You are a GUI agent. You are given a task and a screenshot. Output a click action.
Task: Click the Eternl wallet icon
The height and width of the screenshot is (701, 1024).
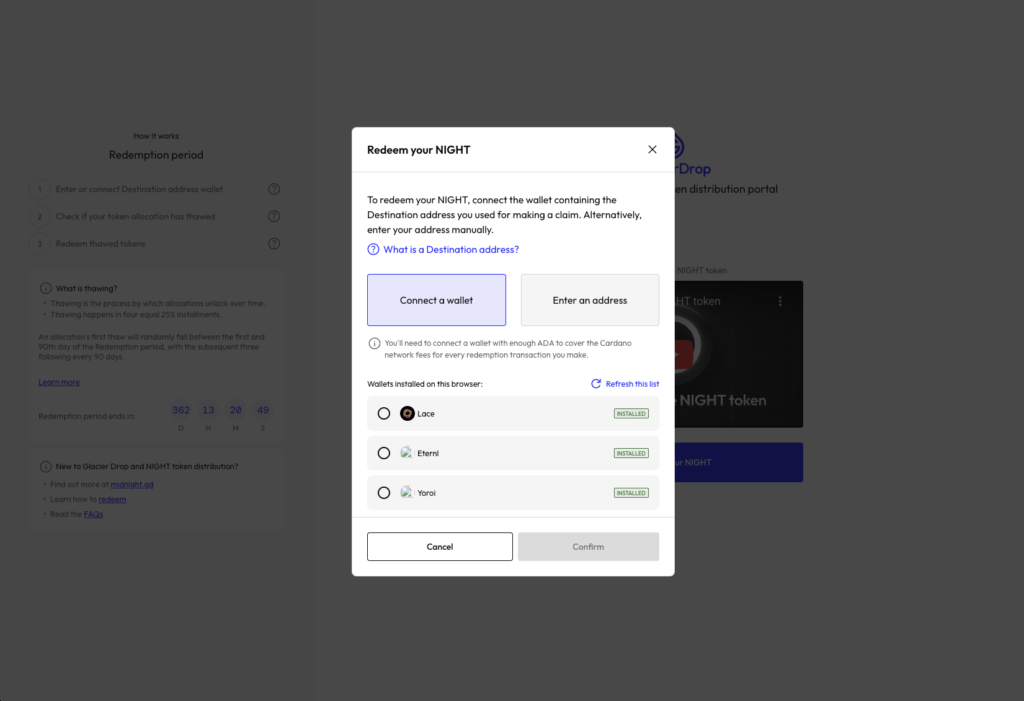pos(407,453)
